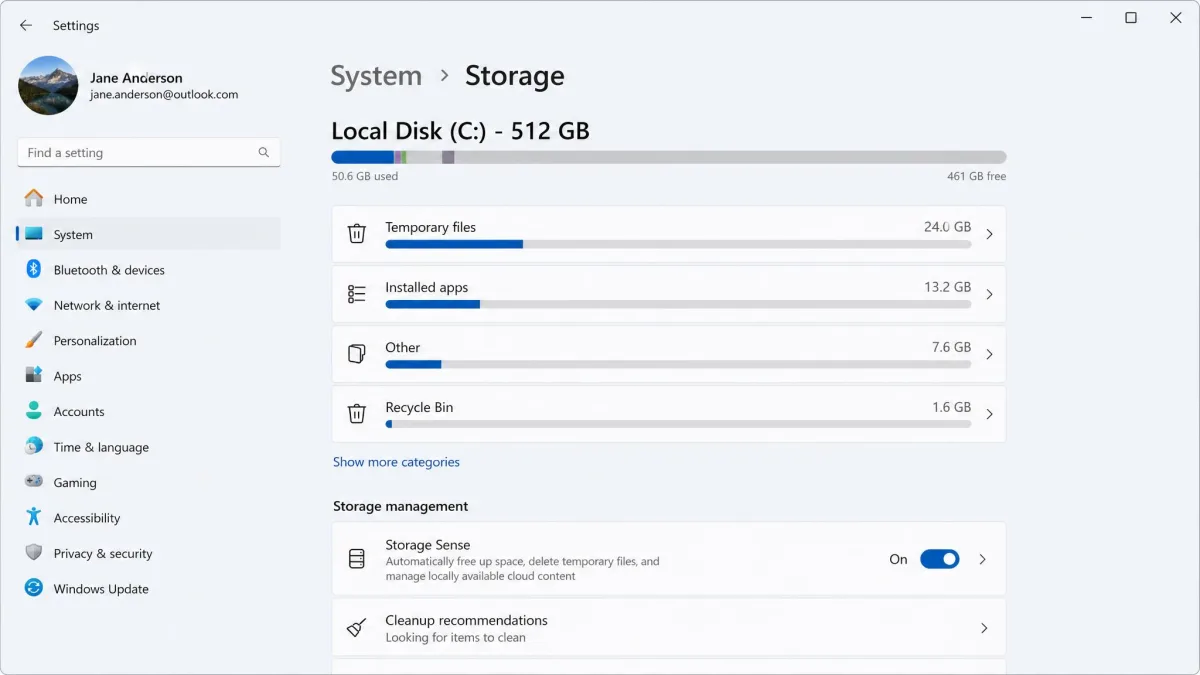This screenshot has height=675, width=1200.
Task: Maximize the Settings window
Action: point(1131,18)
